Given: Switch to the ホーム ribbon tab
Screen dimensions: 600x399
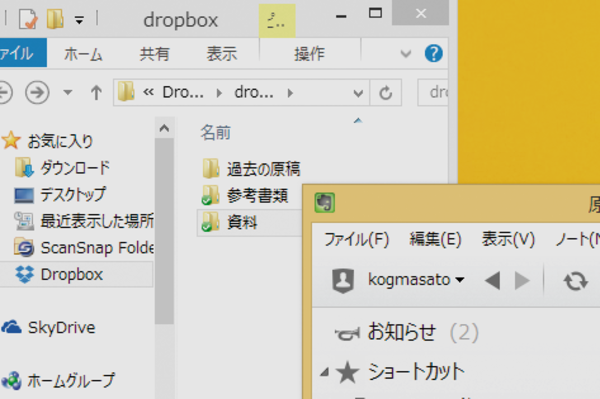Looking at the screenshot, I should [x=83, y=54].
